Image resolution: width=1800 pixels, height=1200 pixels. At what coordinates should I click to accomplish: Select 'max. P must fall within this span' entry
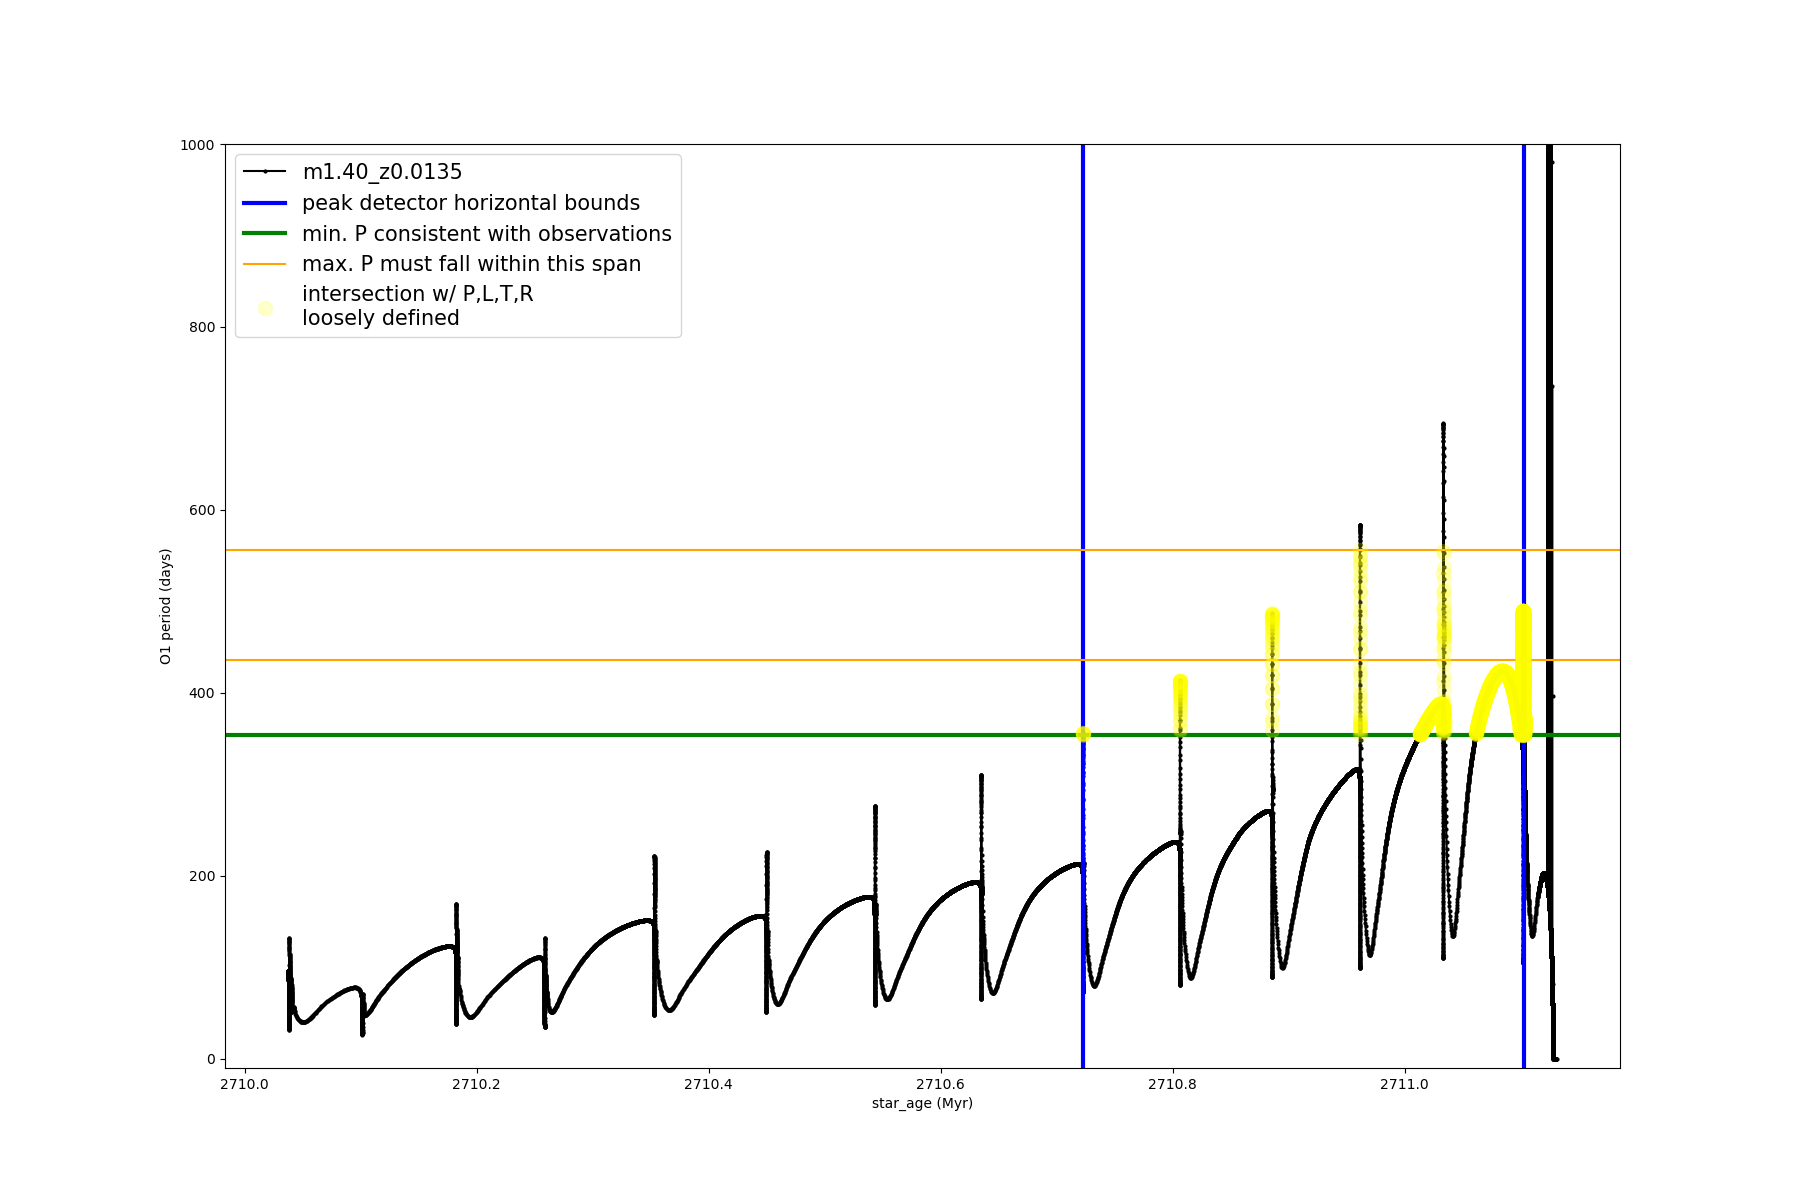471,264
